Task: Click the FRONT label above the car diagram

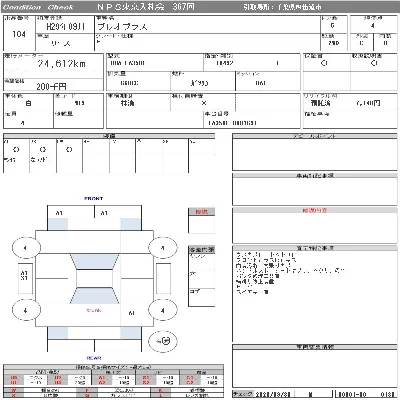Action: point(94,199)
